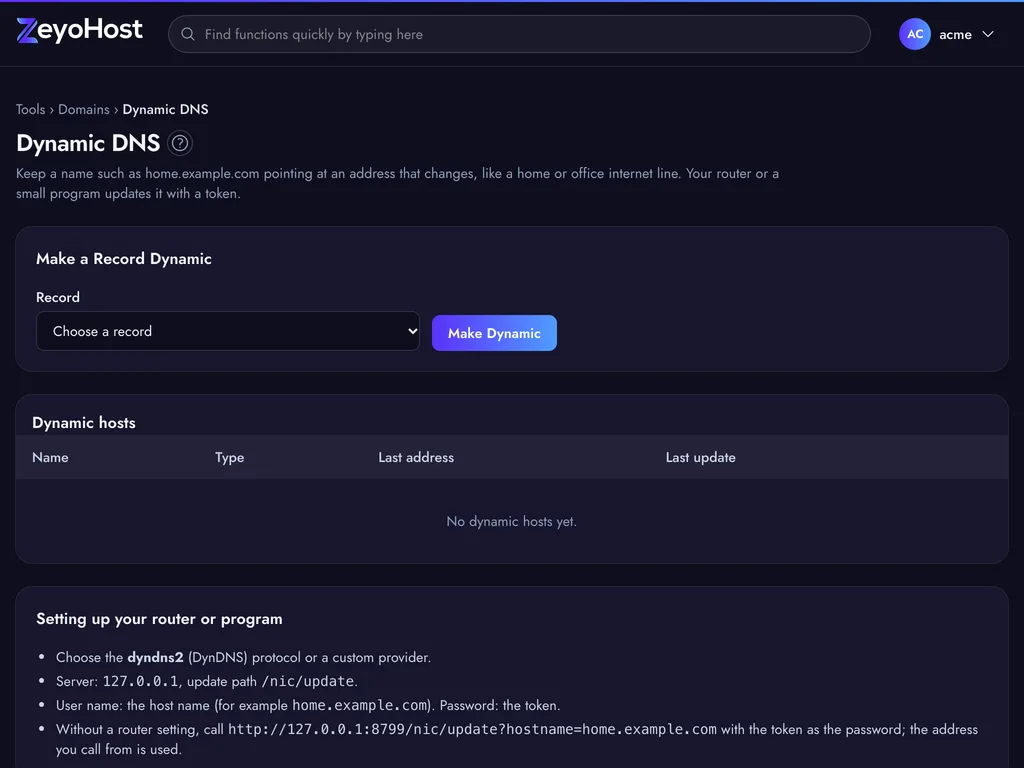Click the Make Dynamic button
Screen dimensions: 1024x768
[494, 333]
